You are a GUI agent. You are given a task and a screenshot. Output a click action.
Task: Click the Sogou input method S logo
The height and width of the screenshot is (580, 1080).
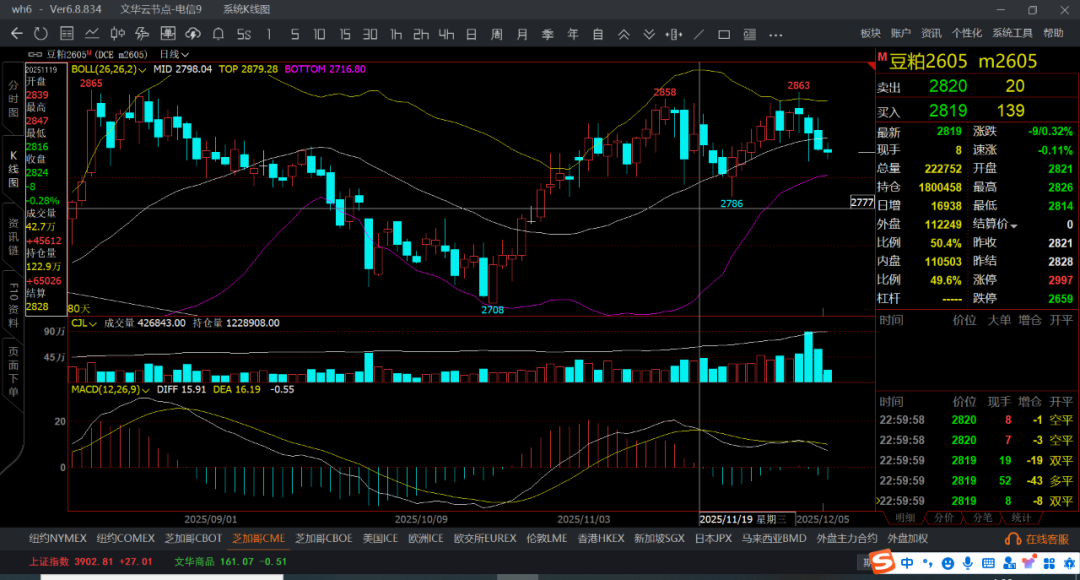(882, 563)
